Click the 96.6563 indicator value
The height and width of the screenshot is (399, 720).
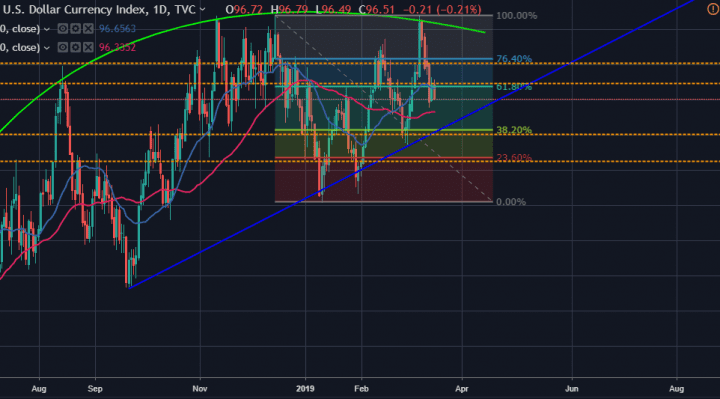118,29
